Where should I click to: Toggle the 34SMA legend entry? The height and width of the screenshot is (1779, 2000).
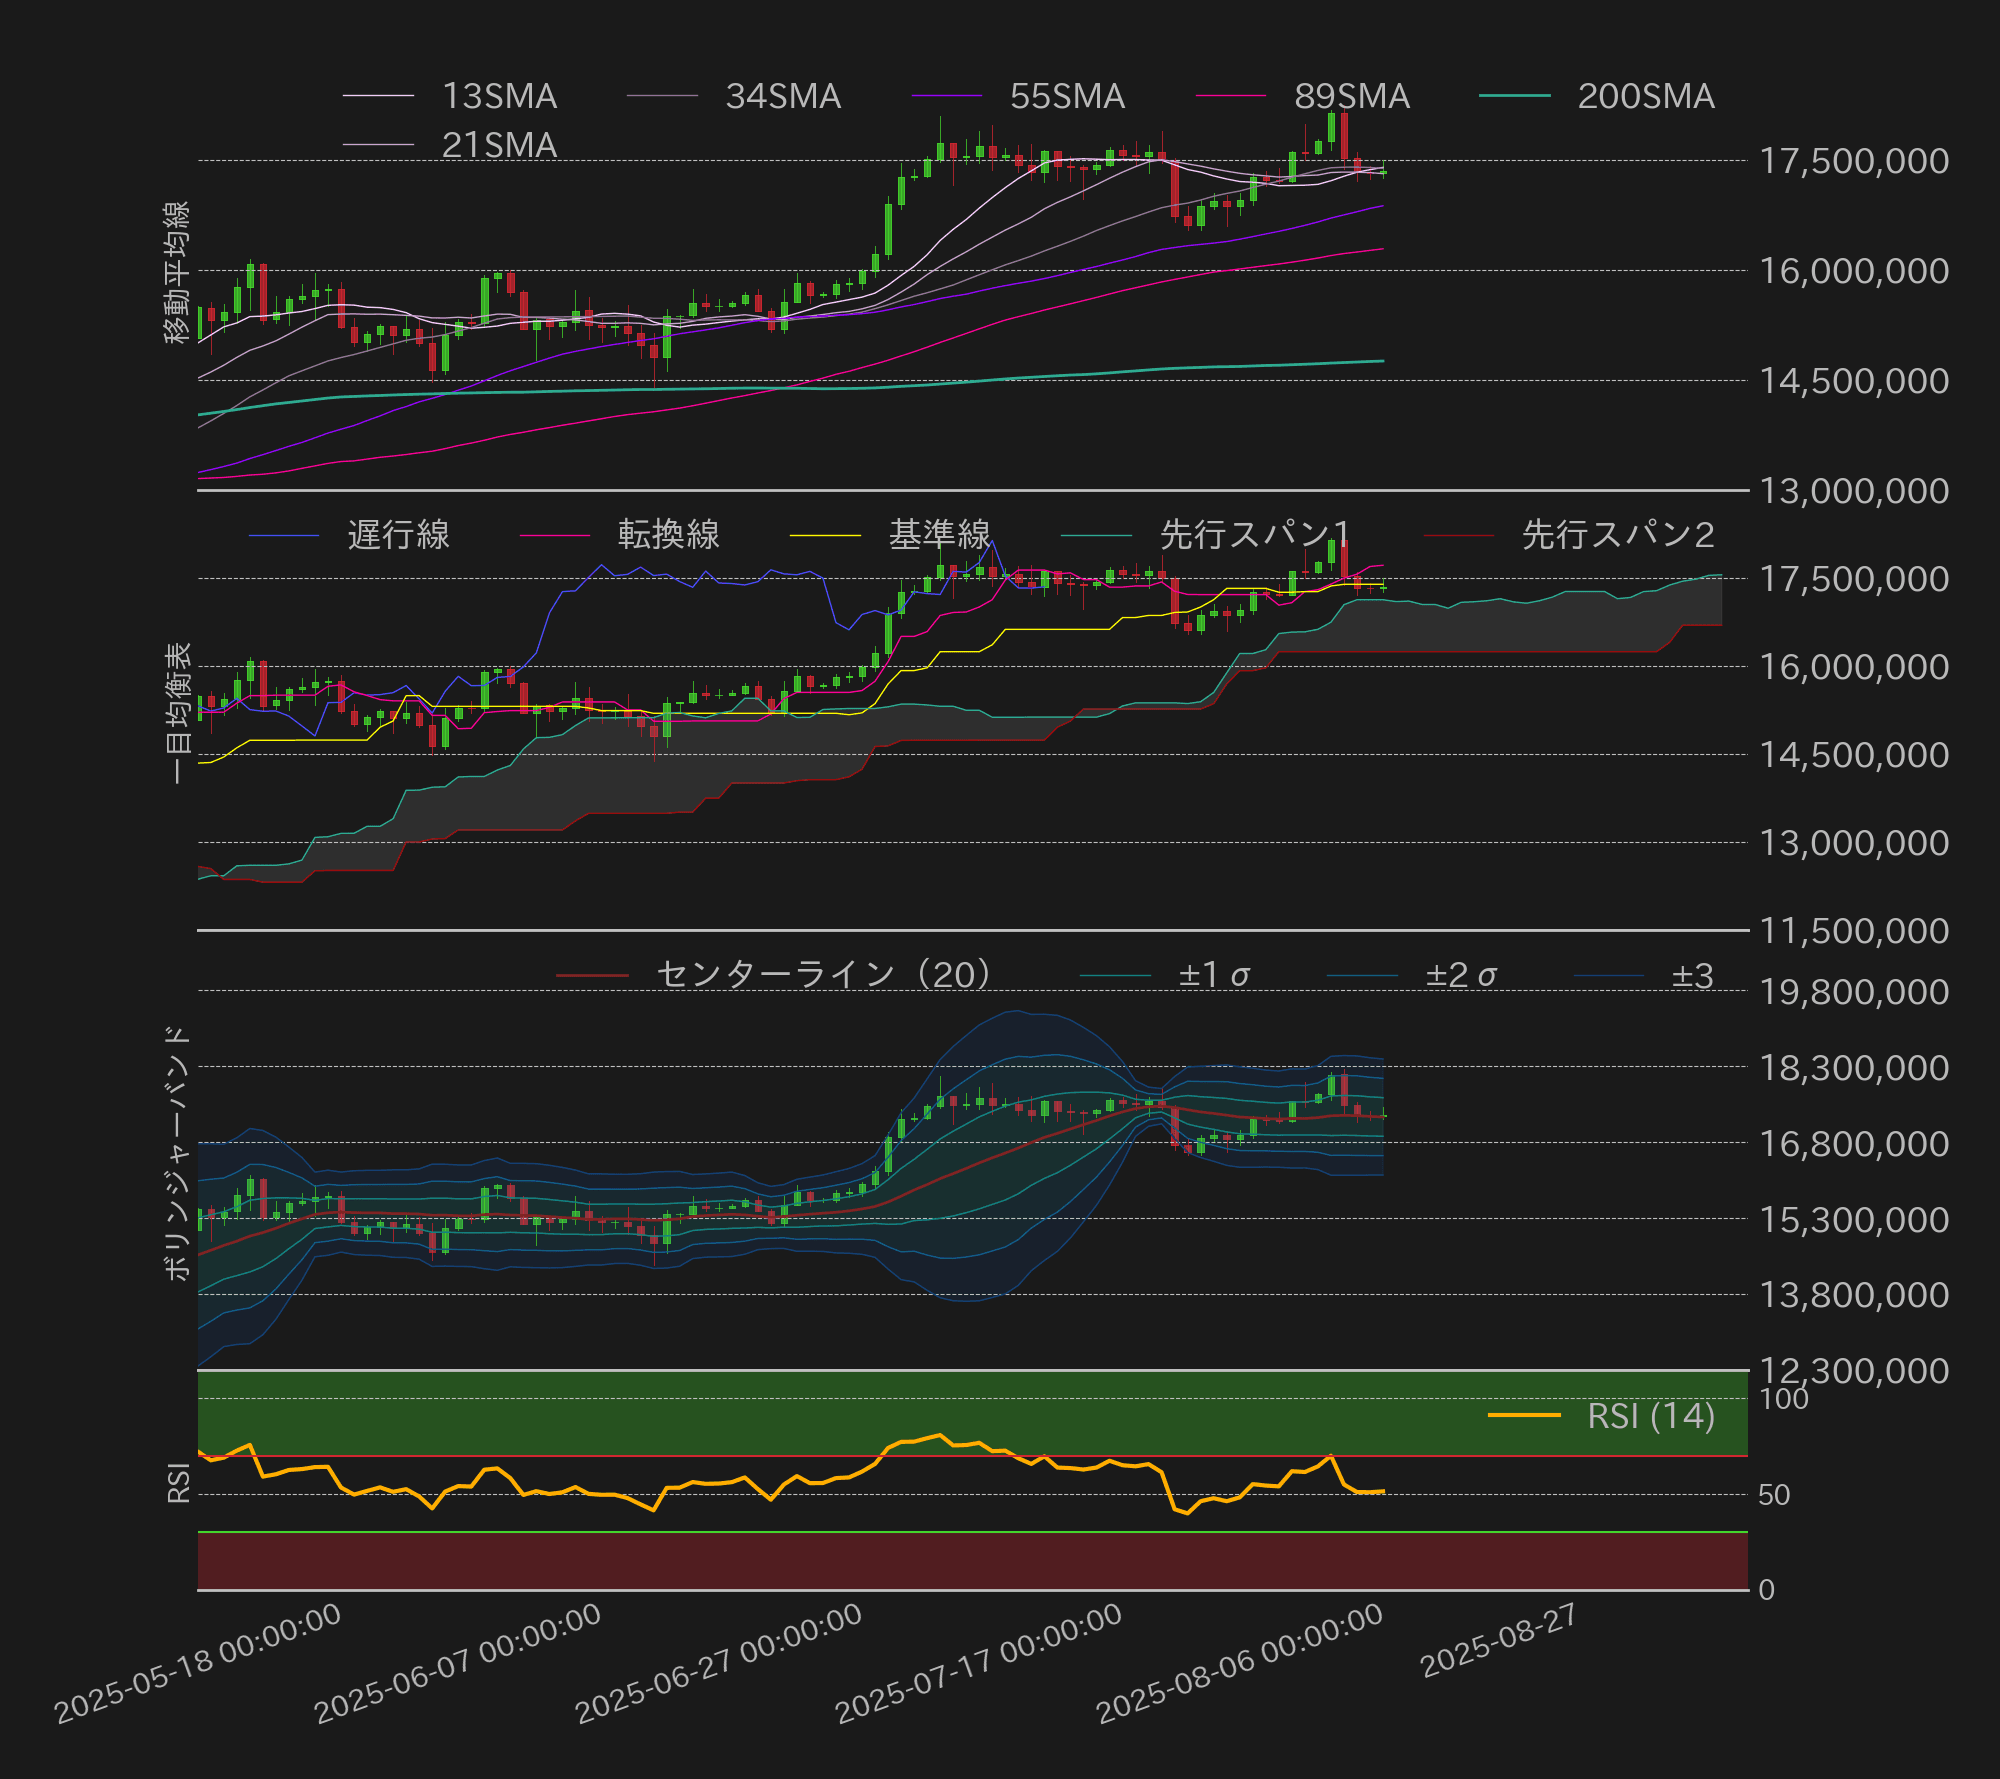782,96
